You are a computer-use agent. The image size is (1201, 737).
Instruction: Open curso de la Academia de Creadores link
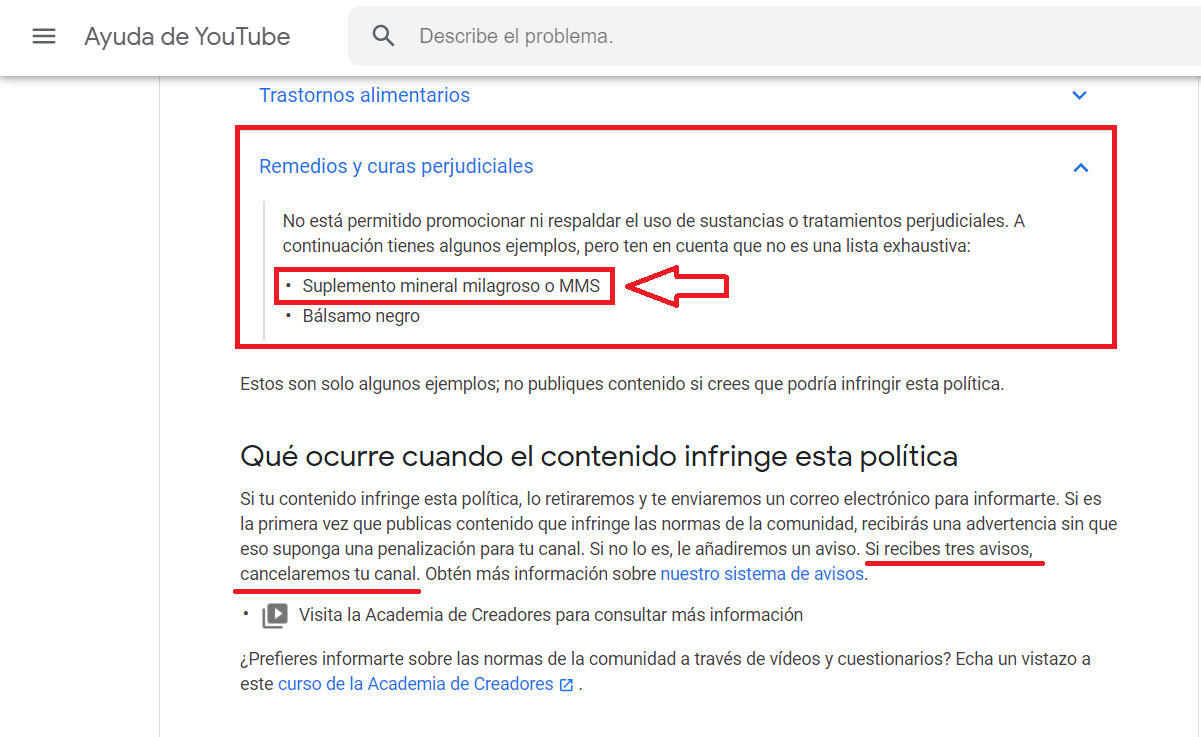415,684
